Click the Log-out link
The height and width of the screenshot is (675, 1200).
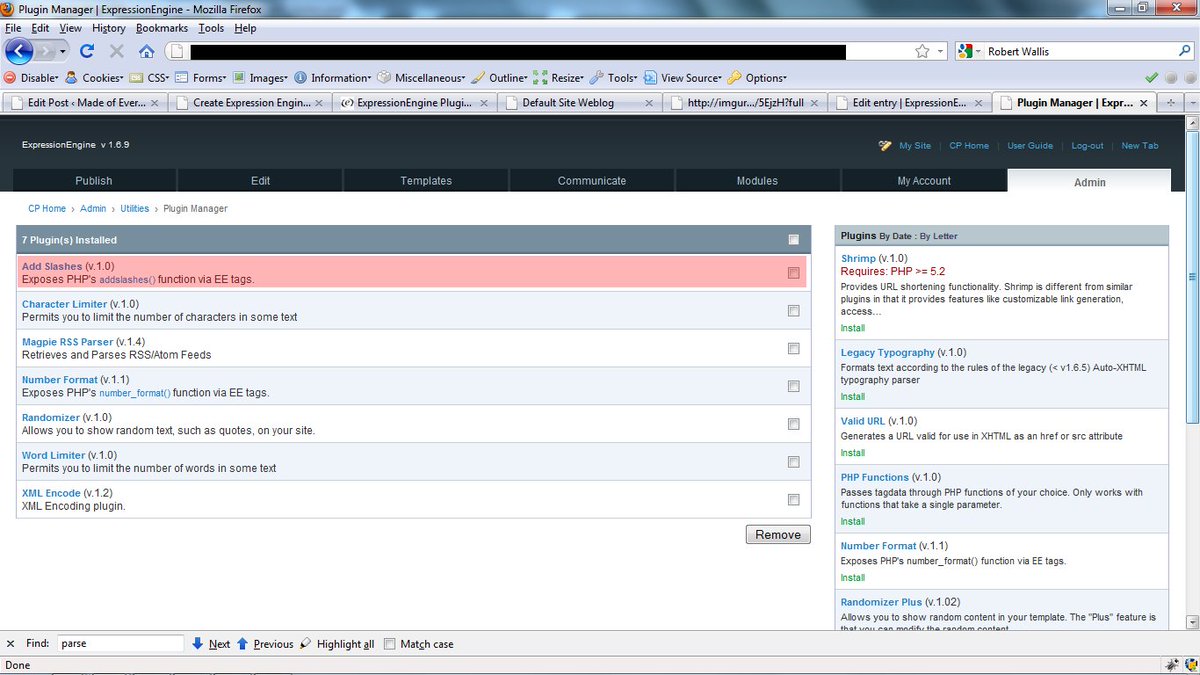pos(1087,146)
